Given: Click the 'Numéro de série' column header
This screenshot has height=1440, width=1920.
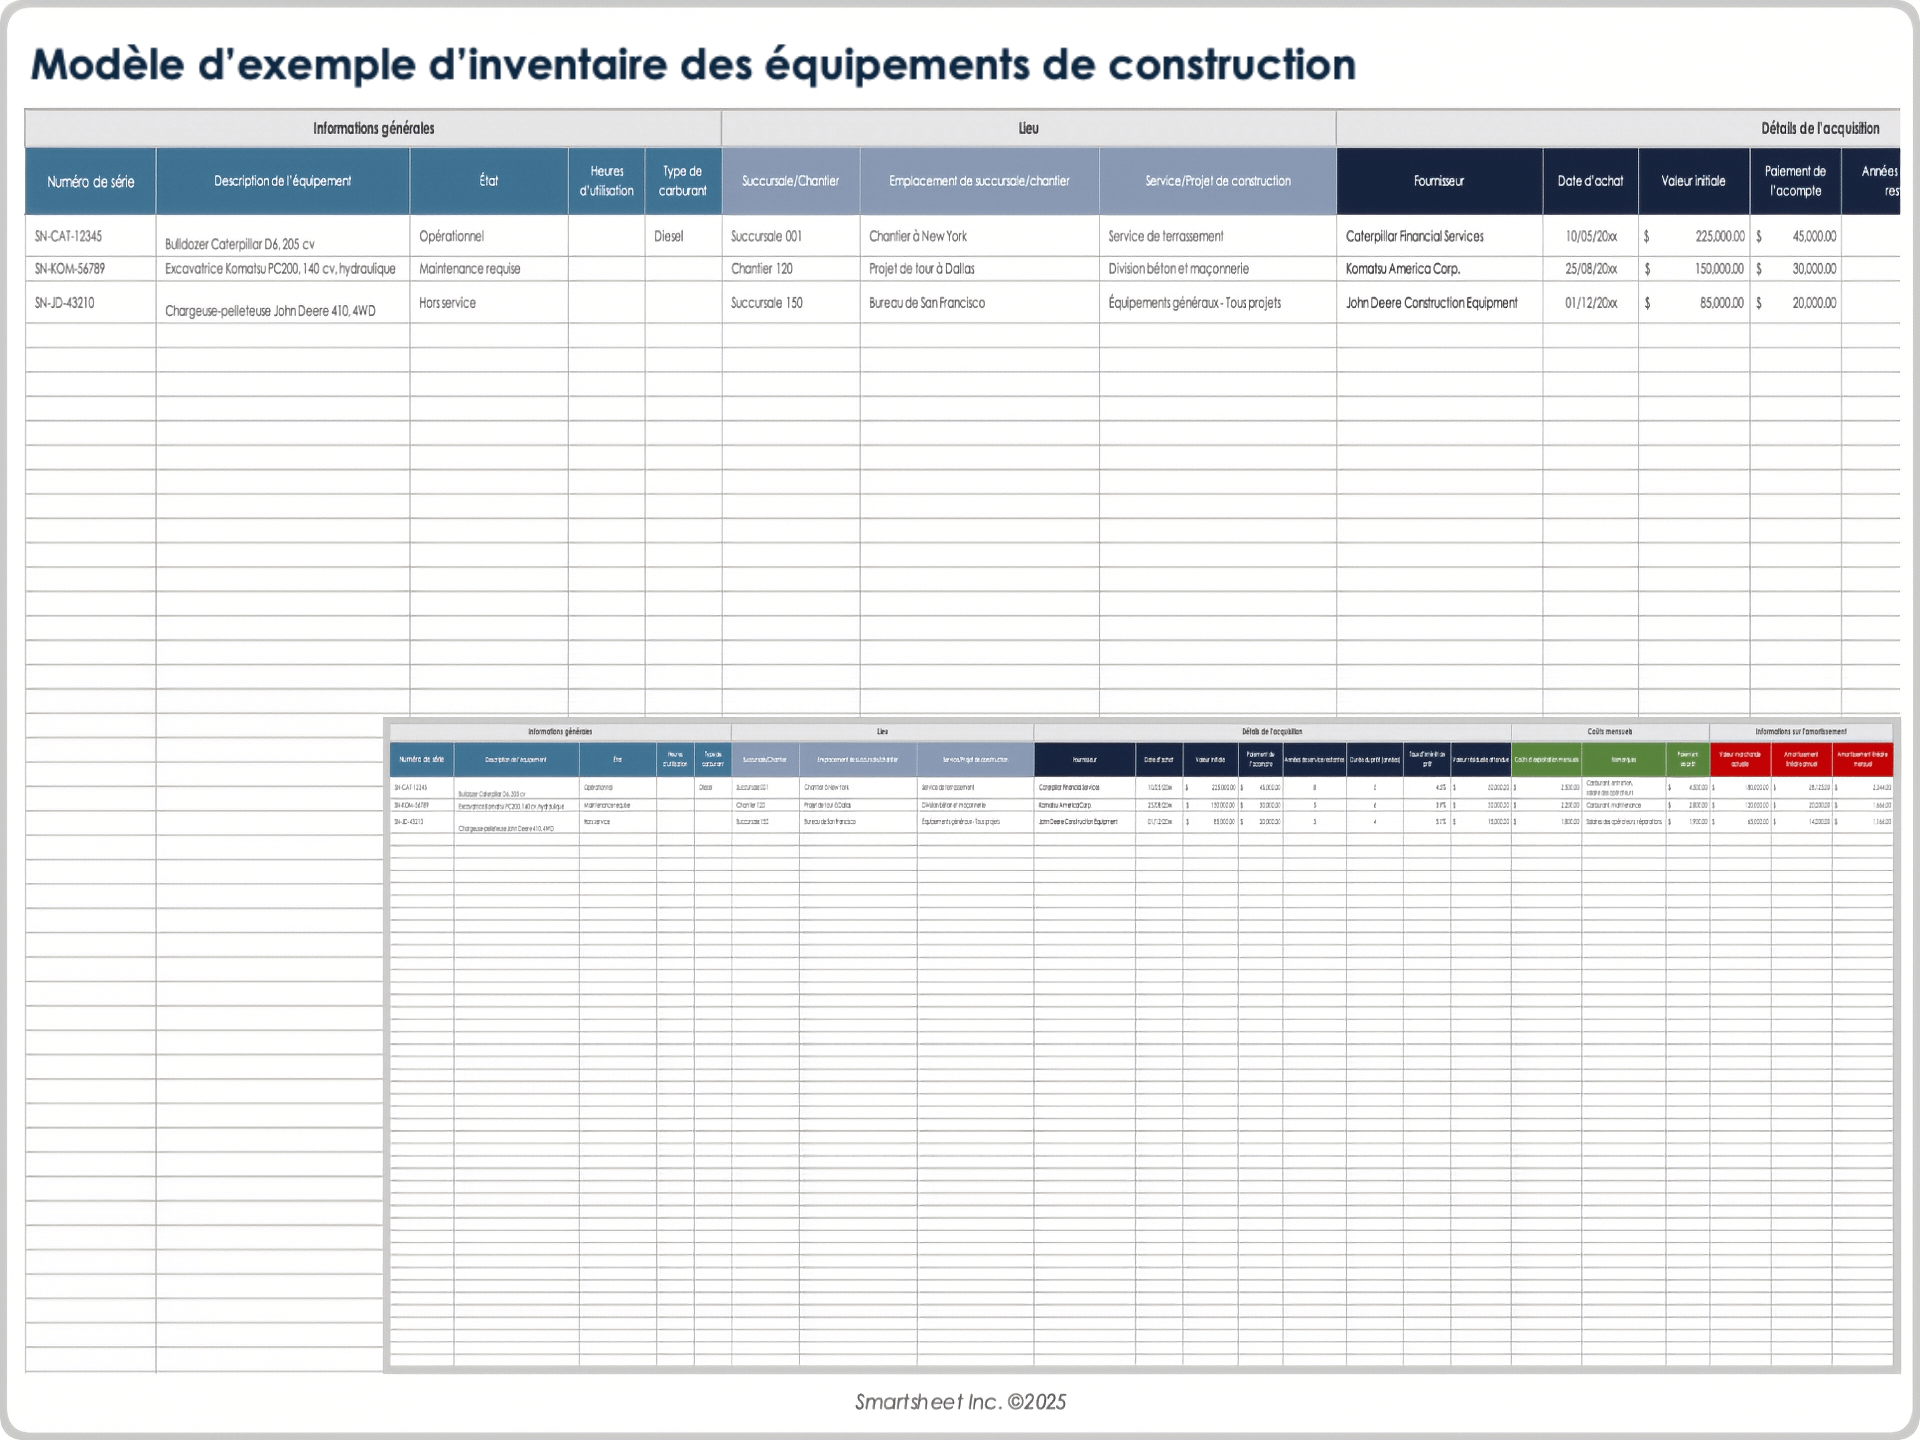Looking at the screenshot, I should click(90, 181).
